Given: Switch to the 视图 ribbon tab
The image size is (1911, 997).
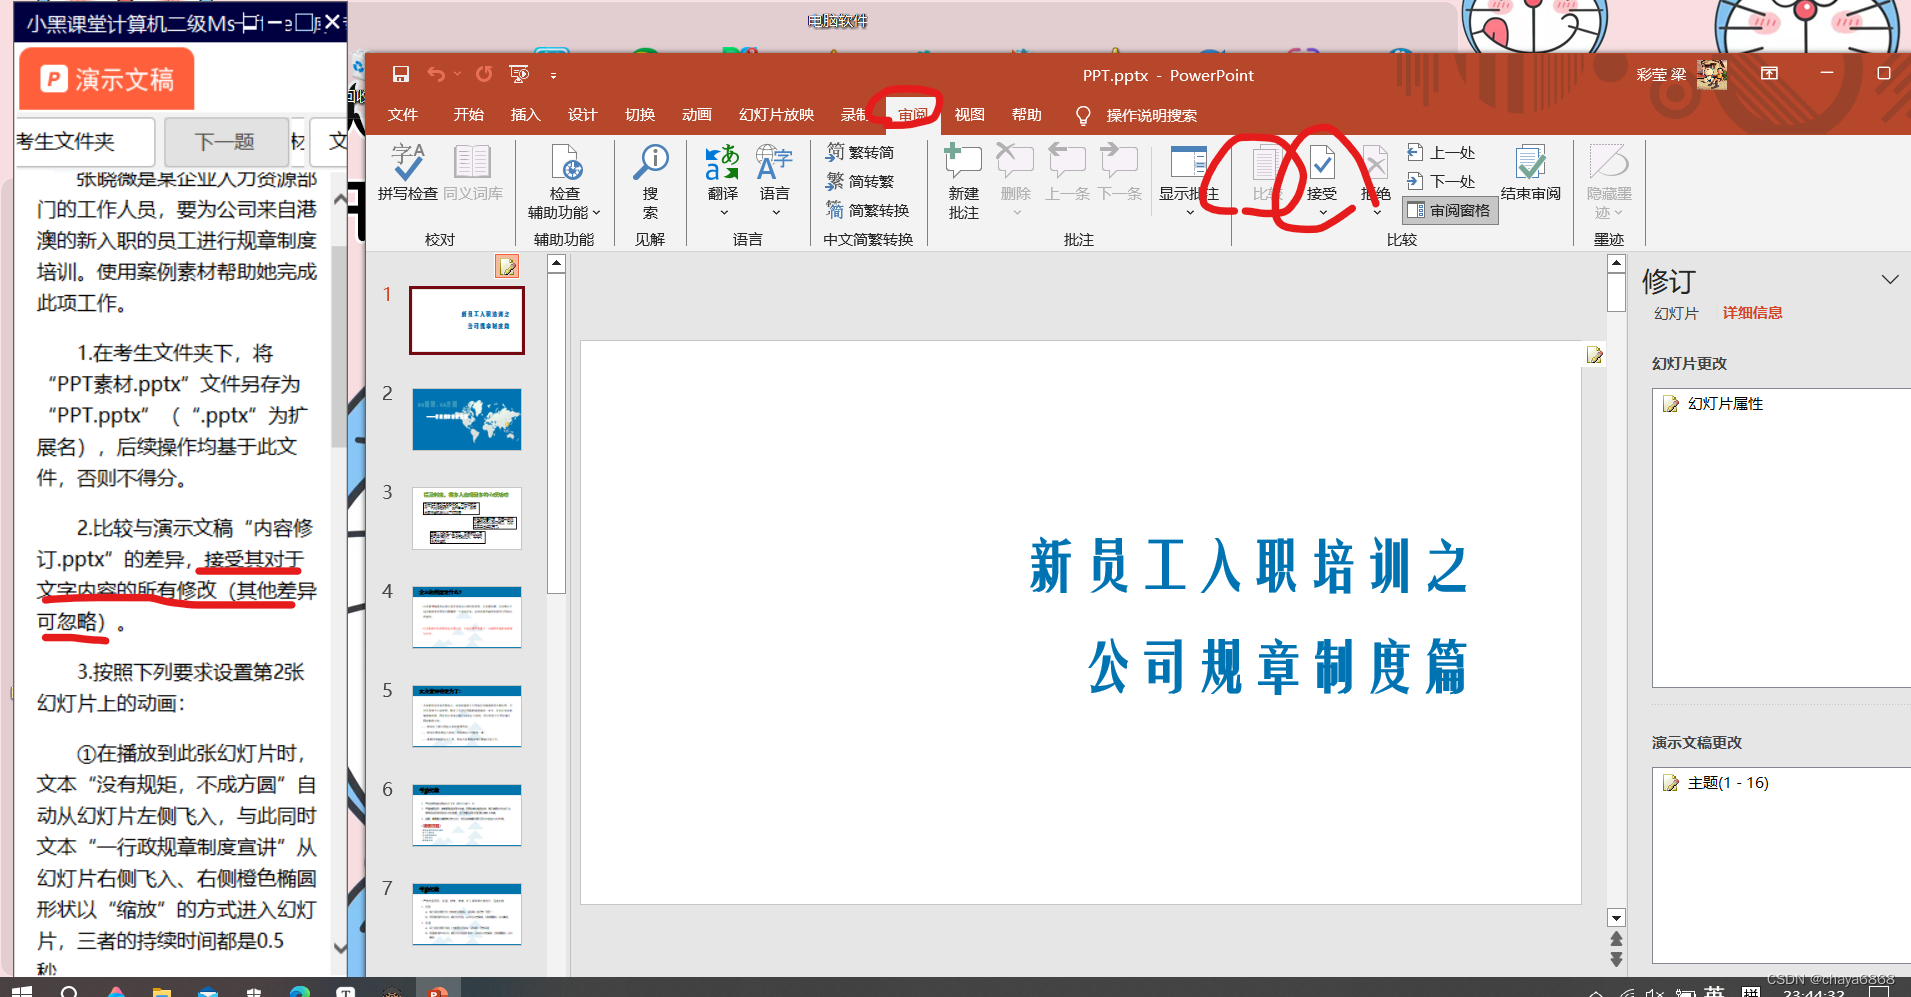Looking at the screenshot, I should click(969, 115).
